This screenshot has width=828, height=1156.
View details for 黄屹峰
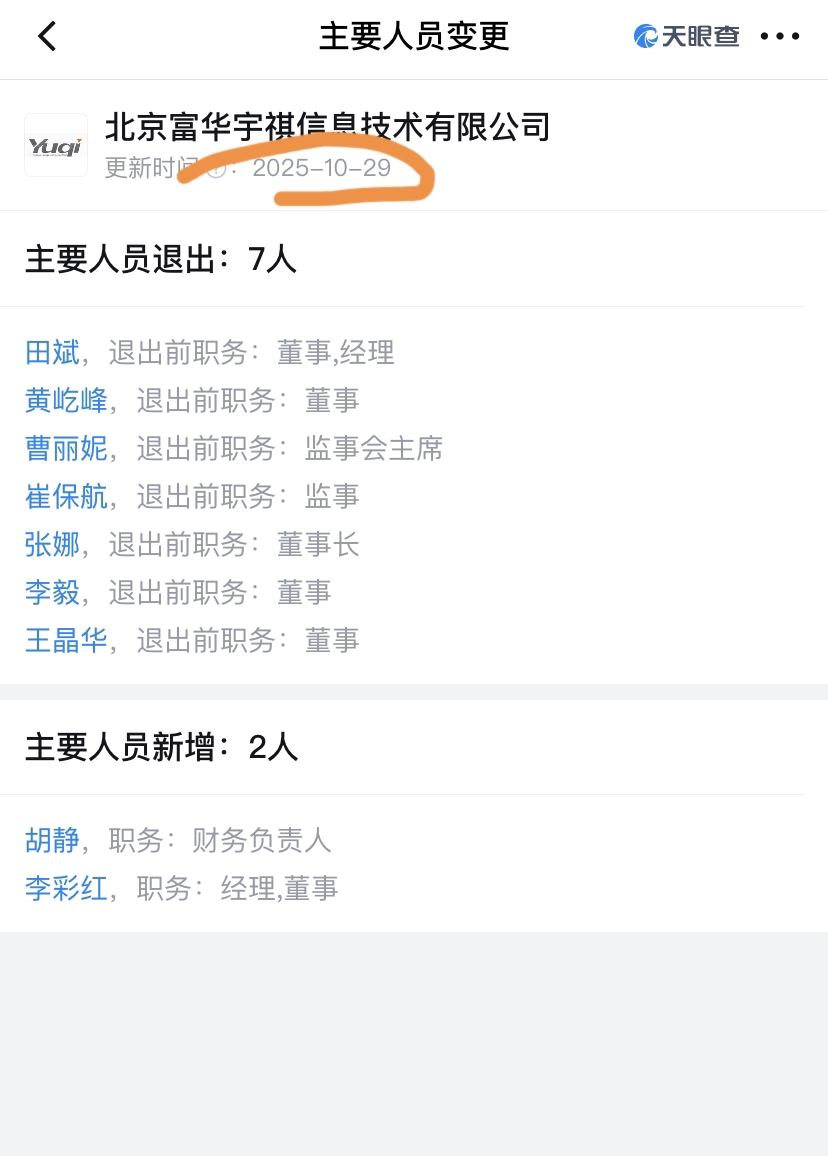(x=66, y=400)
